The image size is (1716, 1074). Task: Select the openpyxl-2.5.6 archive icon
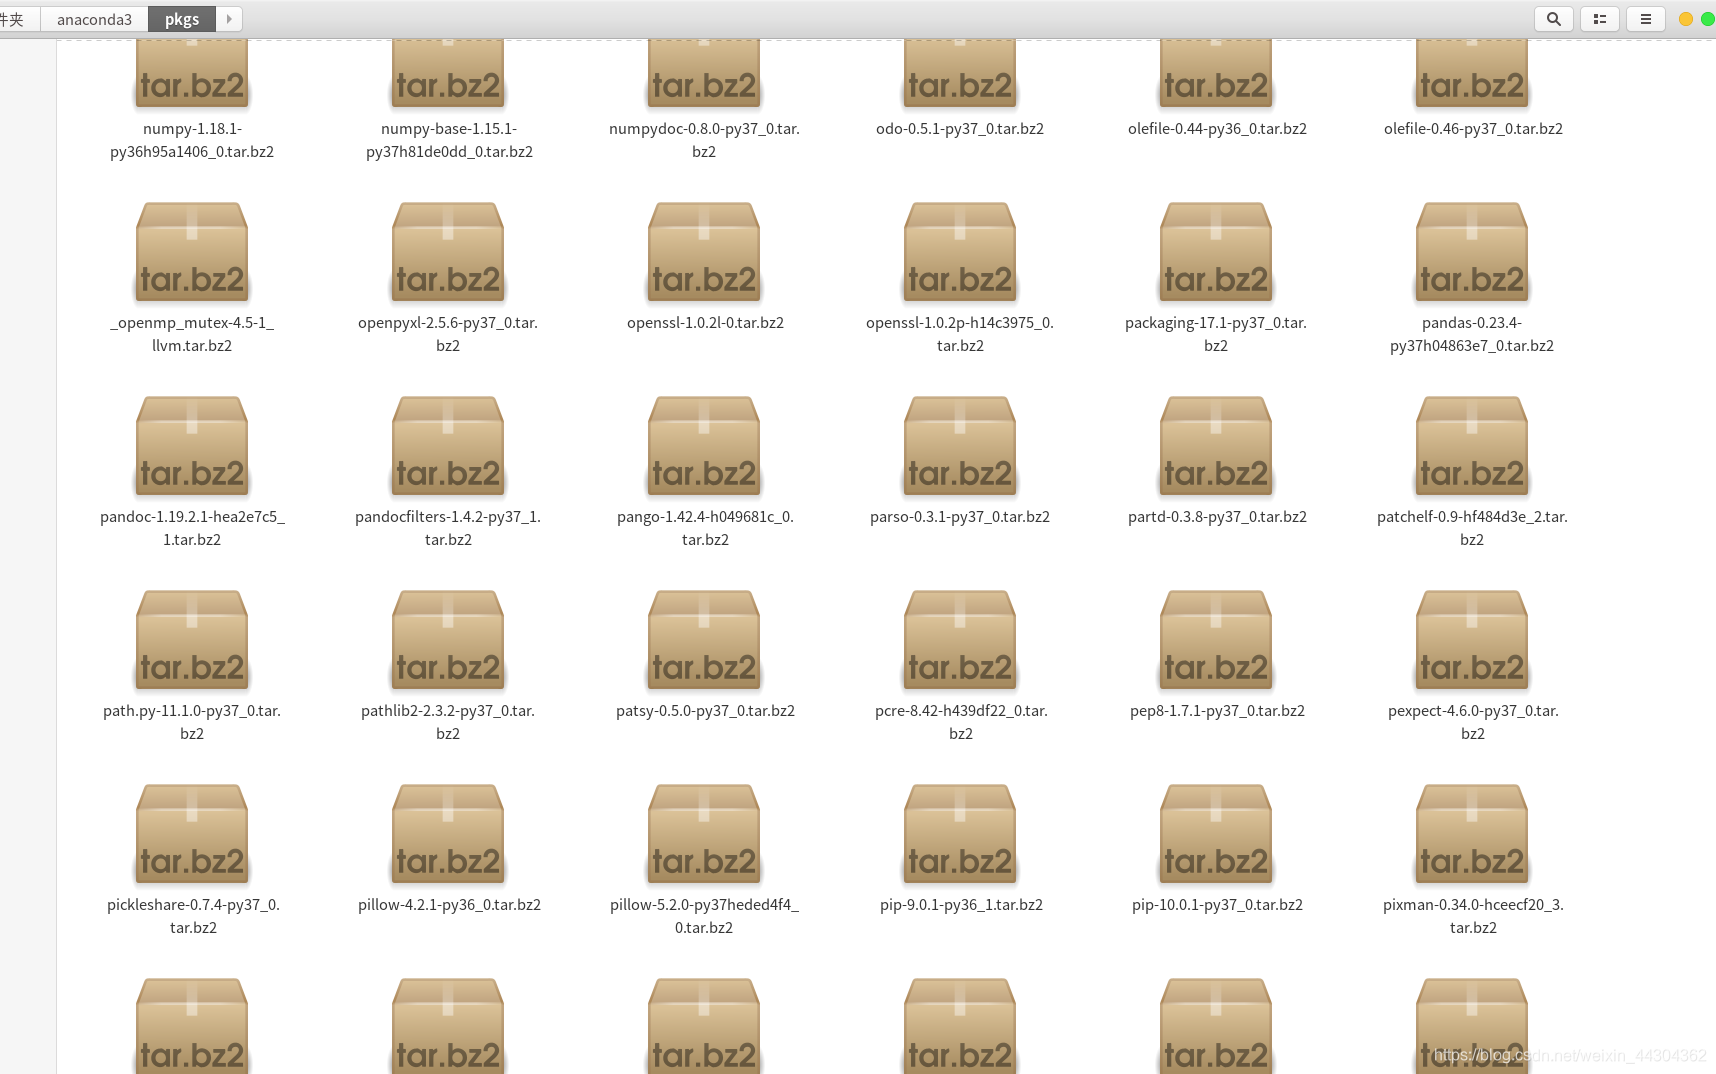tap(448, 252)
